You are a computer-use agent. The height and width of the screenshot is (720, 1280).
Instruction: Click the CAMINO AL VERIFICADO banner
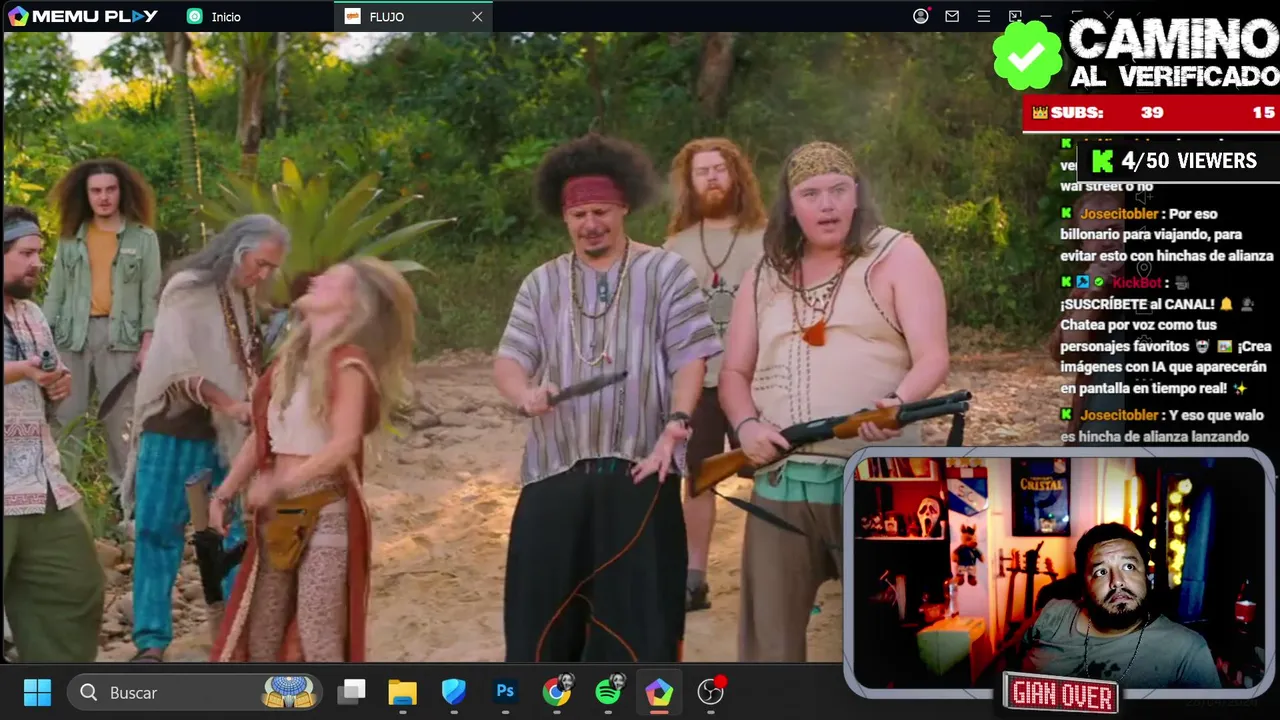(1172, 52)
